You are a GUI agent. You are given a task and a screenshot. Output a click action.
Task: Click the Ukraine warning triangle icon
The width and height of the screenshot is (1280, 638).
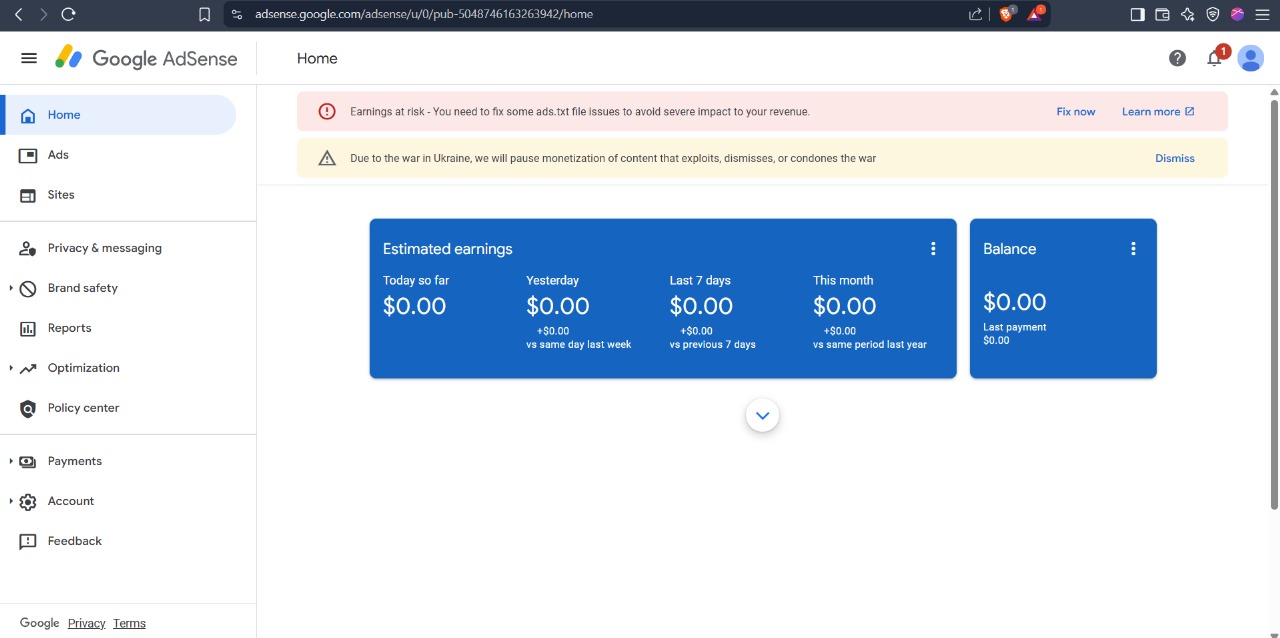(327, 158)
